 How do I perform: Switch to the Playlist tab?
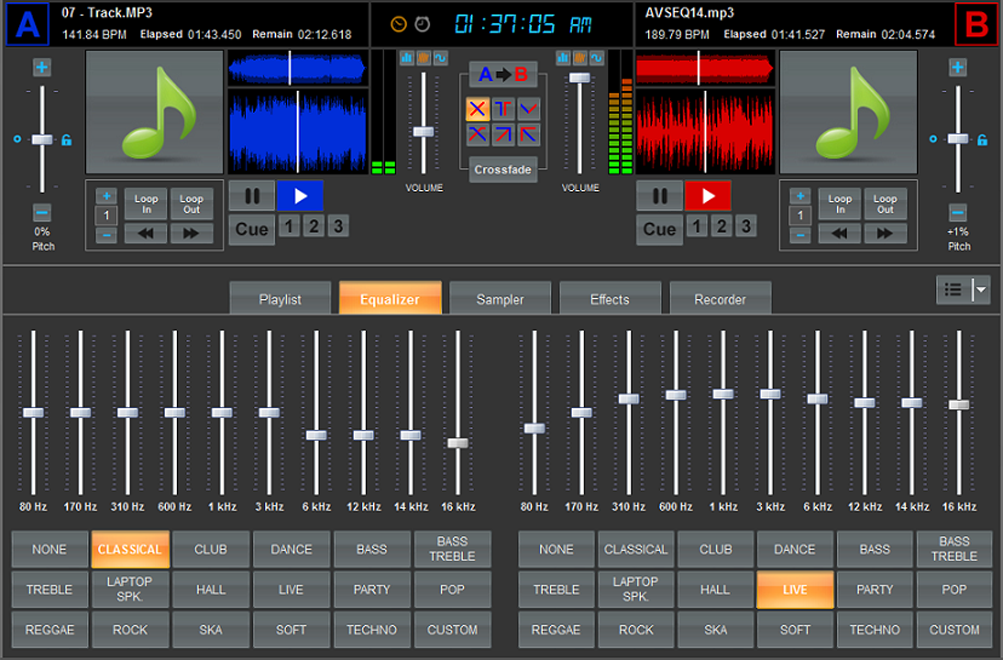click(280, 299)
